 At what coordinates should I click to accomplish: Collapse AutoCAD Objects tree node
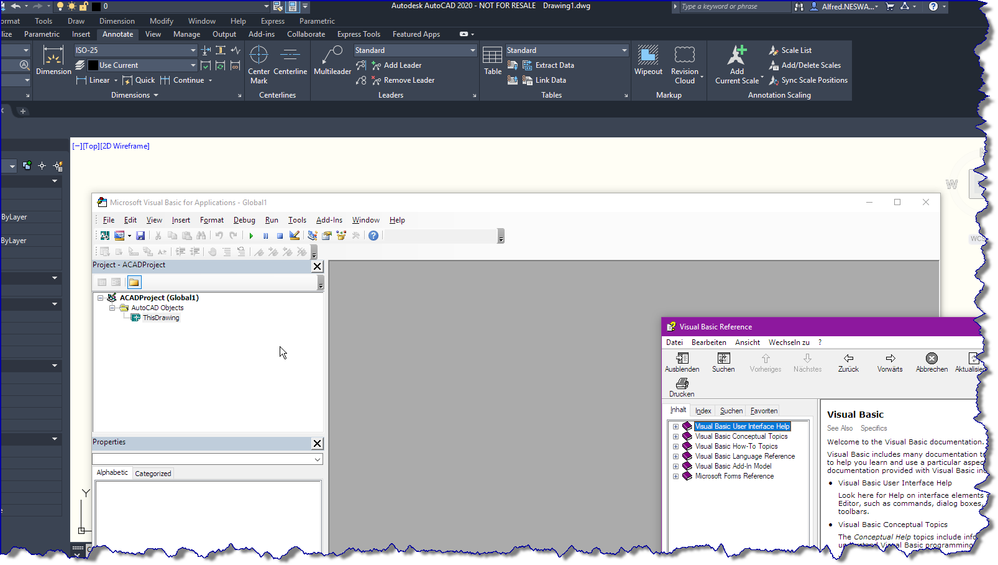pyautogui.click(x=112, y=308)
